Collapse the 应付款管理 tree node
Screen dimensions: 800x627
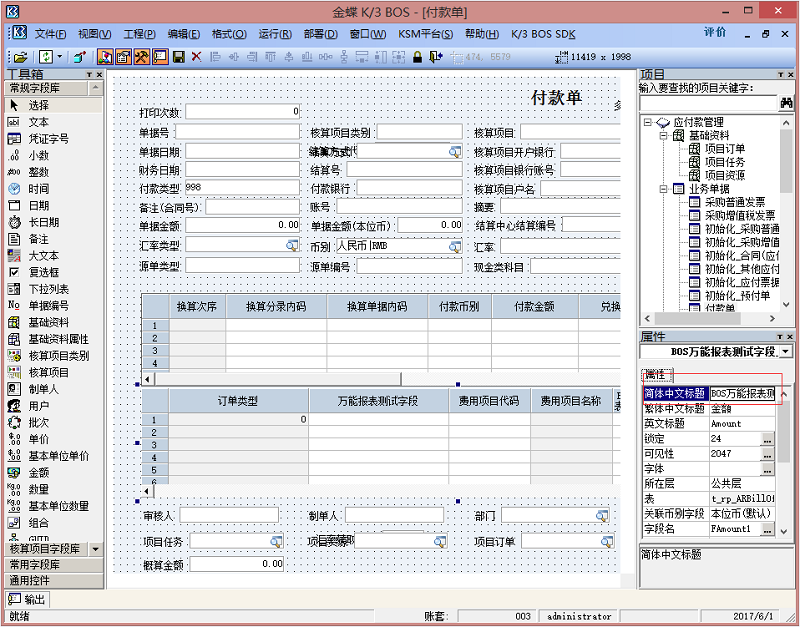pos(648,123)
